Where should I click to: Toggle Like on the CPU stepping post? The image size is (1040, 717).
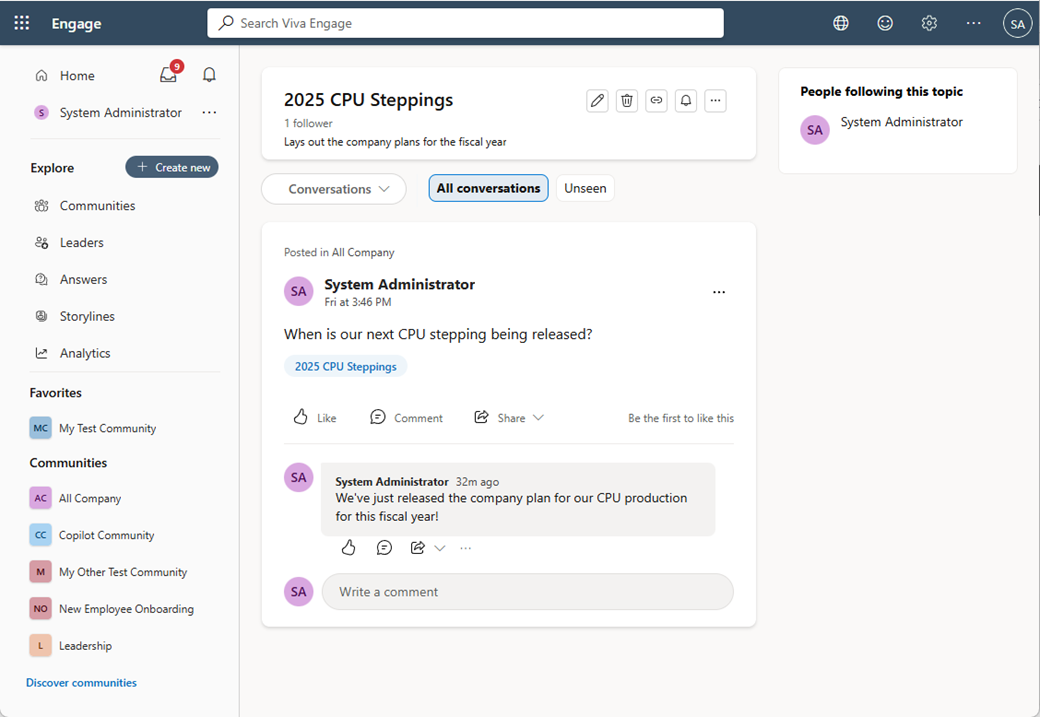pyautogui.click(x=314, y=417)
